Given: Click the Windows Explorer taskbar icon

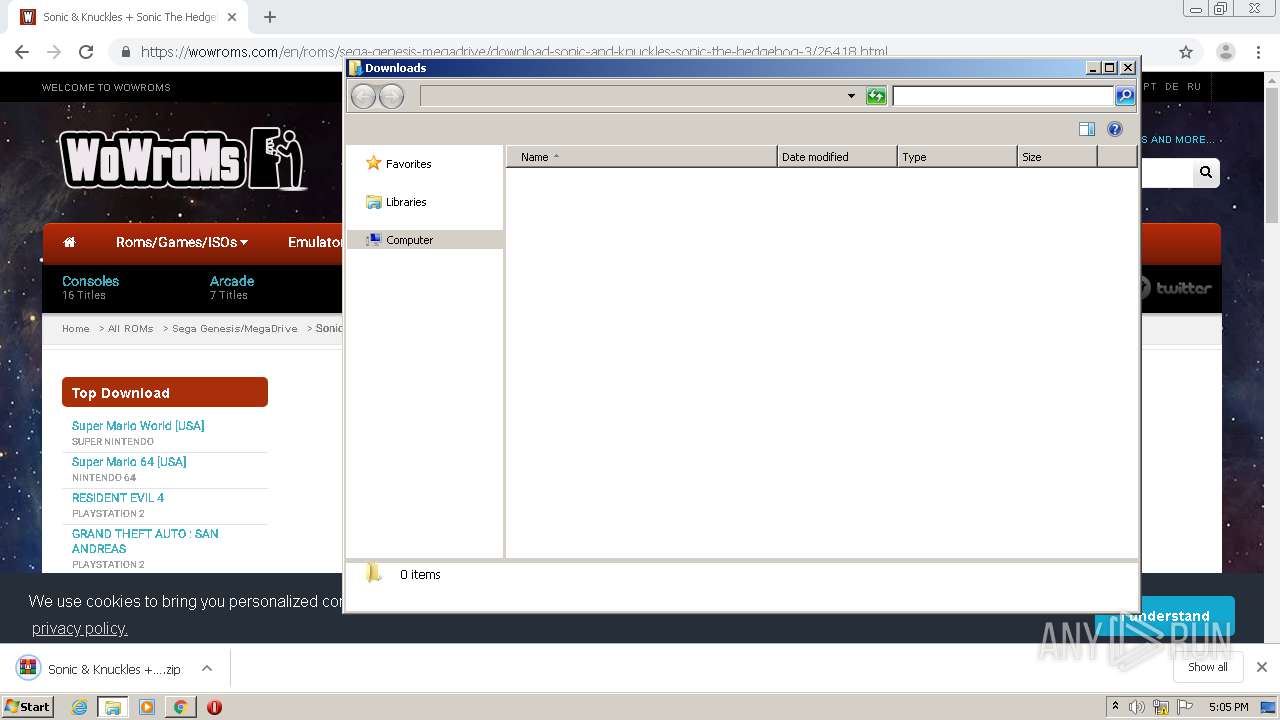Looking at the screenshot, I should tap(113, 707).
